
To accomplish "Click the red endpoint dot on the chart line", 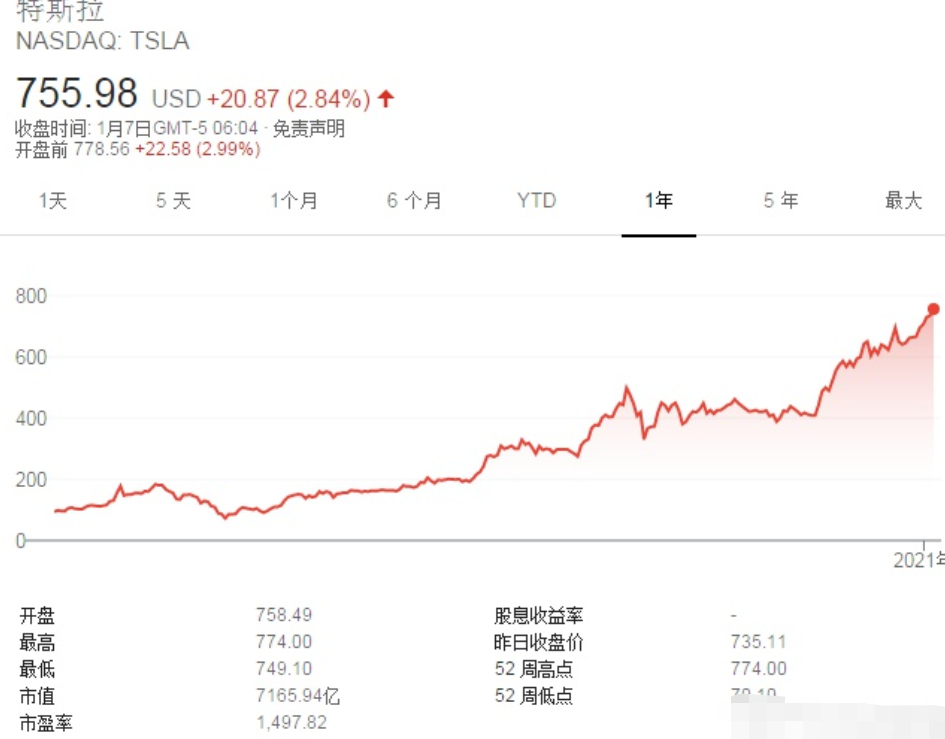I will [x=934, y=309].
